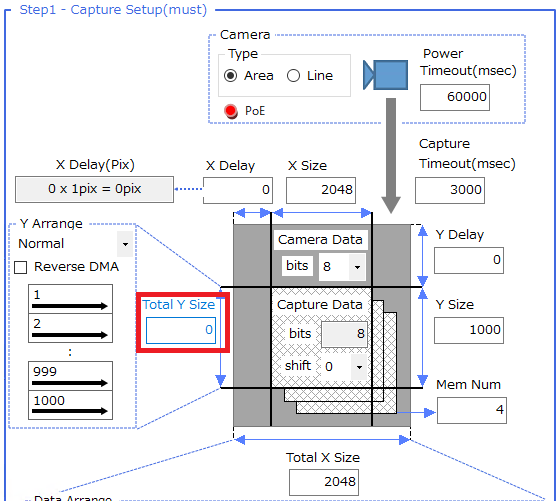Screen dimensions: 560x501
Task: Click the row 999 arrow in Y Arrange
Action: pyautogui.click(x=70, y=383)
